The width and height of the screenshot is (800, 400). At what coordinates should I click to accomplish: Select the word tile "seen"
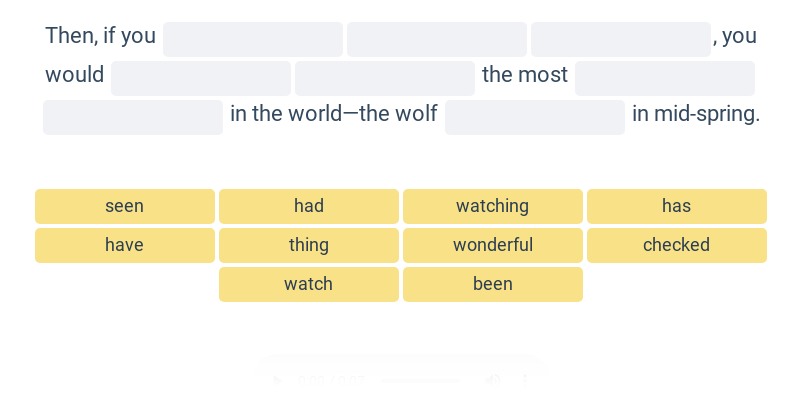(125, 206)
